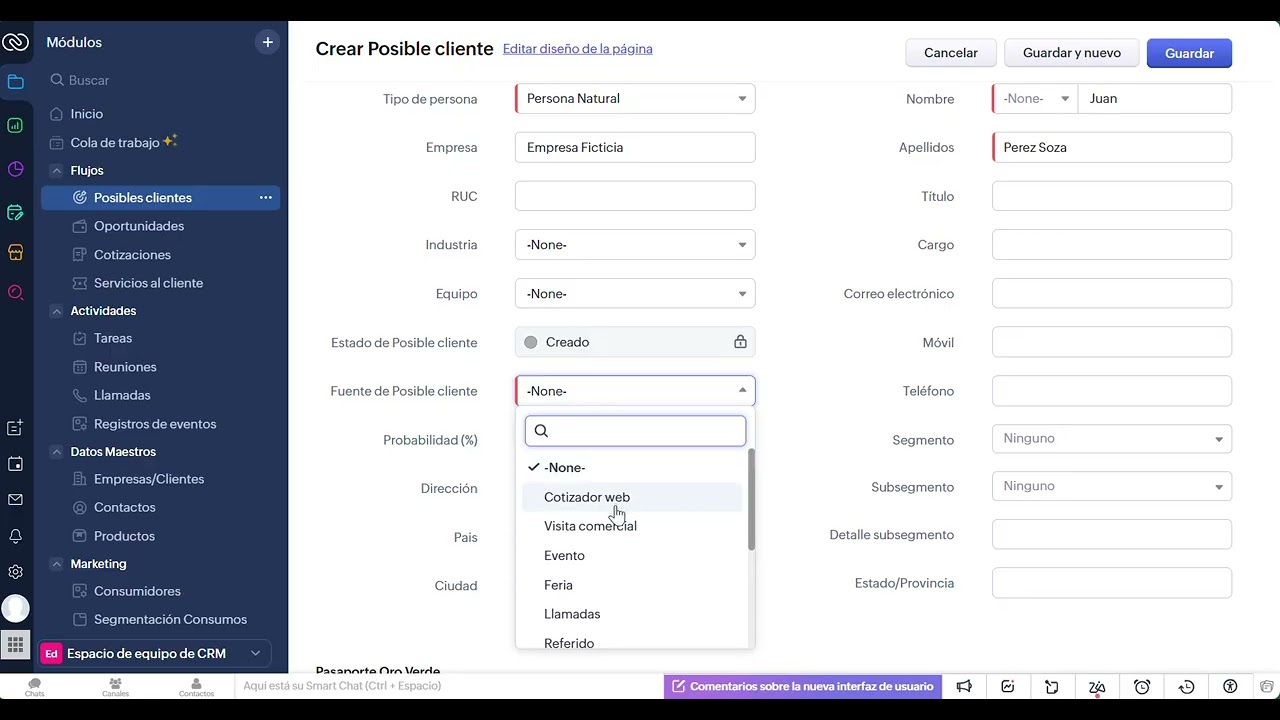Viewport: 1280px width, 720px height.
Task: Open the Chats icon in bottom bar
Action: coord(35,687)
